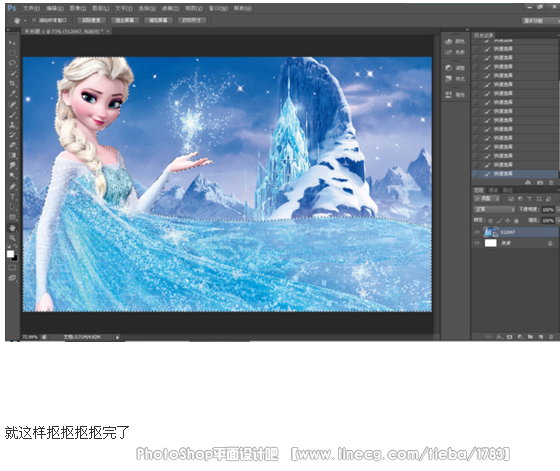Select the Brush tool
Image resolution: width=560 pixels, height=471 pixels.
pos(12,115)
